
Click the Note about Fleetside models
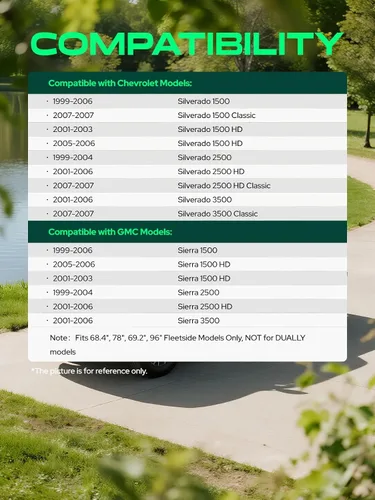click(x=177, y=345)
